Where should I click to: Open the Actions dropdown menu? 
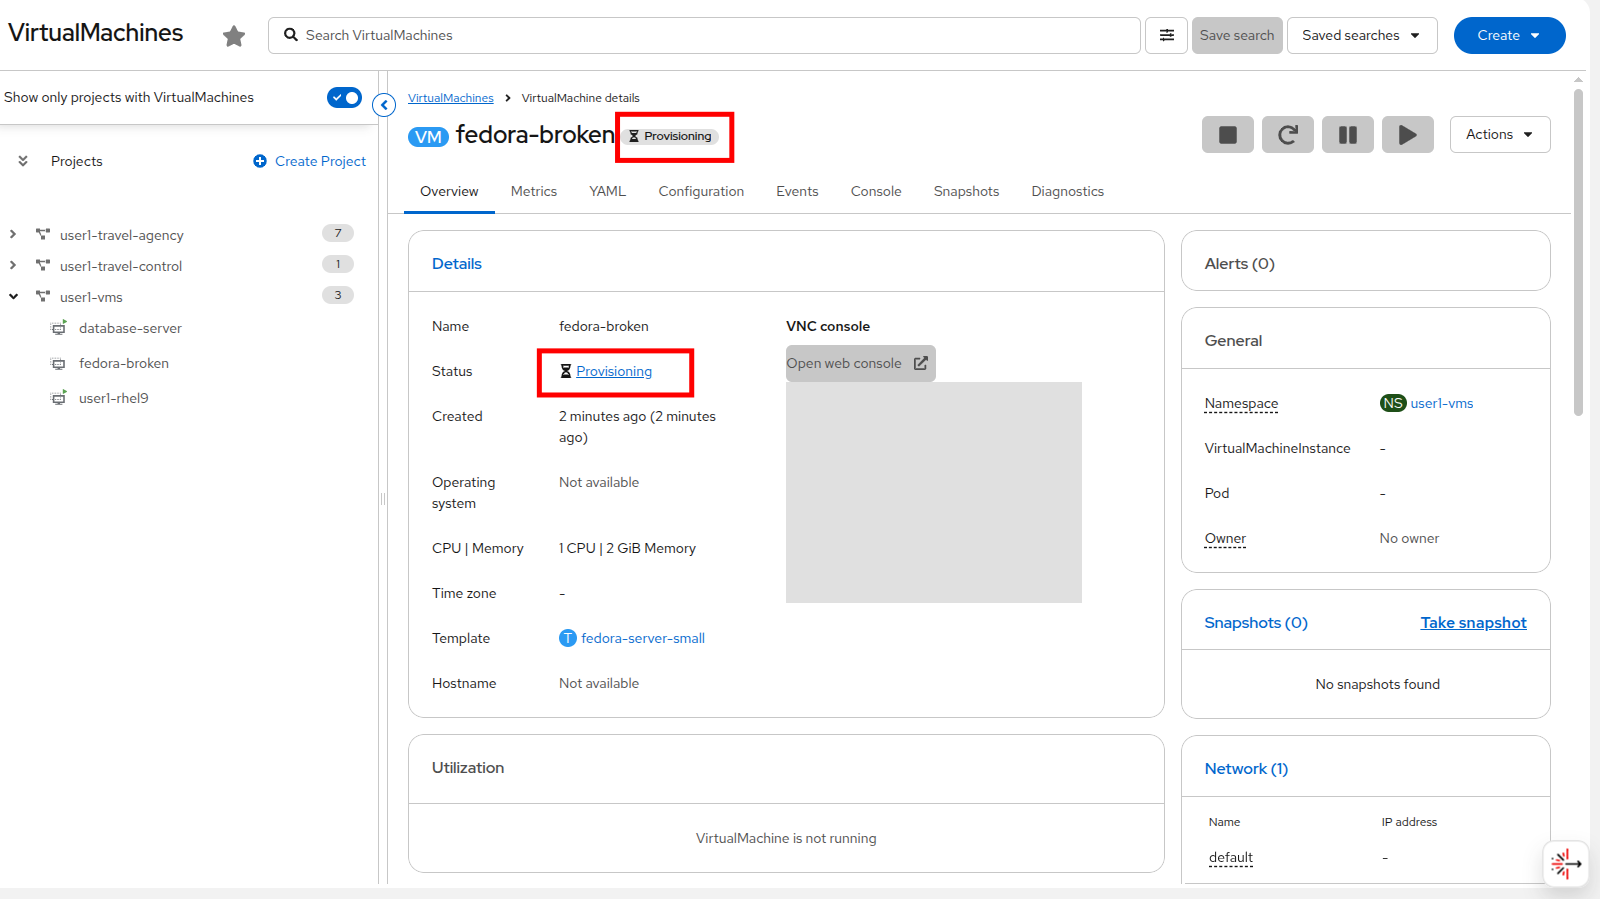coord(1499,135)
